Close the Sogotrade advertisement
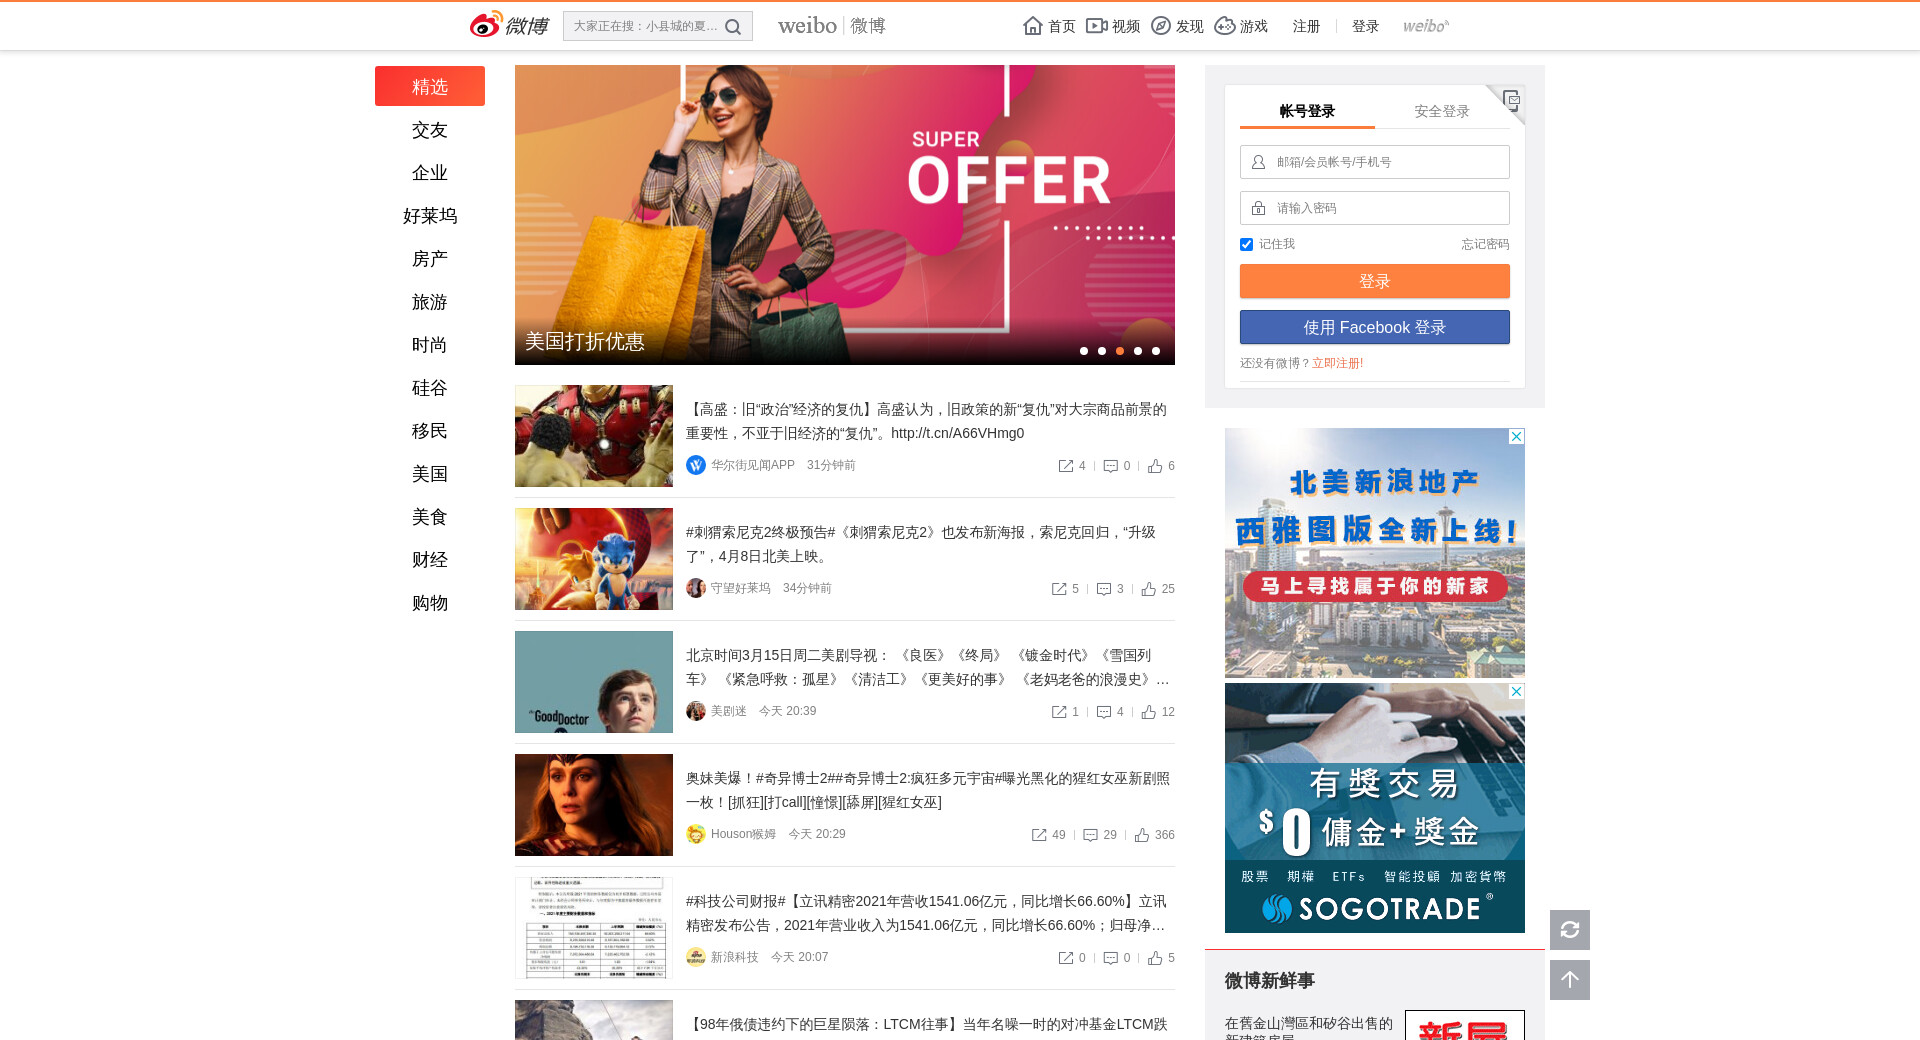1920x1040 pixels. tap(1516, 692)
